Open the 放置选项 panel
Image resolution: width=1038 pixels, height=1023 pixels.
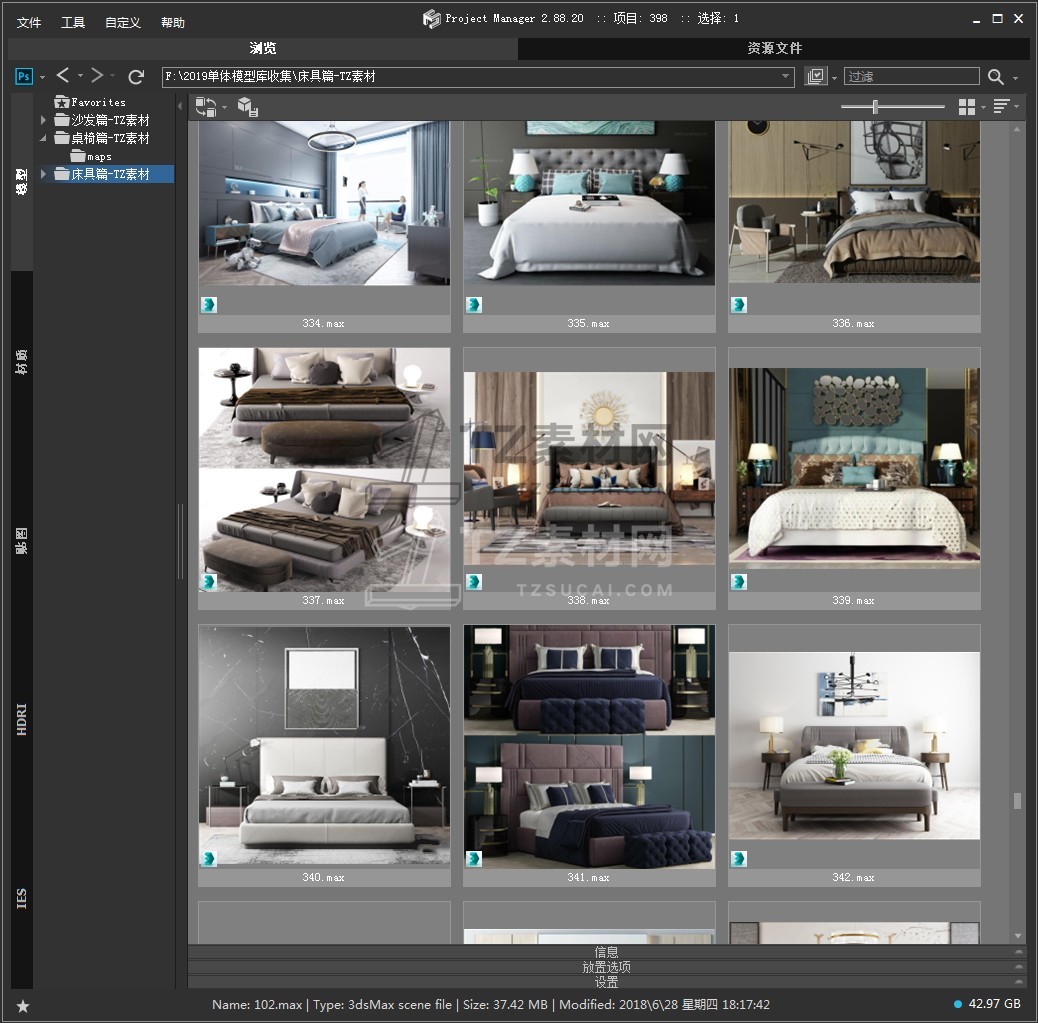pos(606,967)
